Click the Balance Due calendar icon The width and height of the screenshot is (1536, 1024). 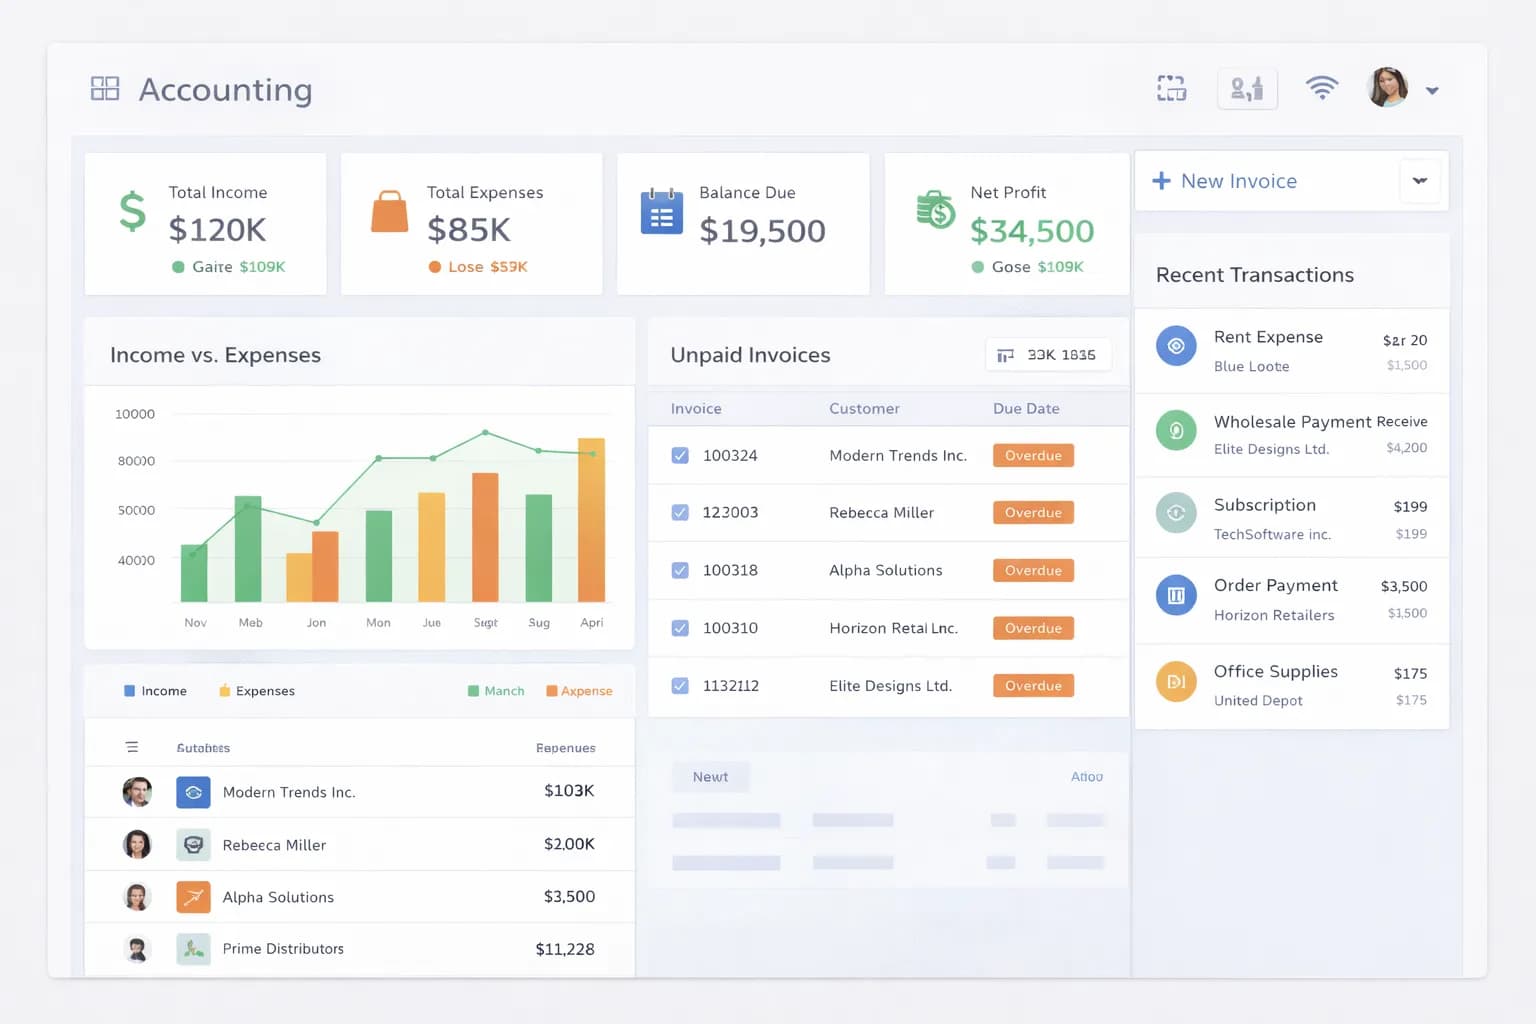click(x=661, y=211)
